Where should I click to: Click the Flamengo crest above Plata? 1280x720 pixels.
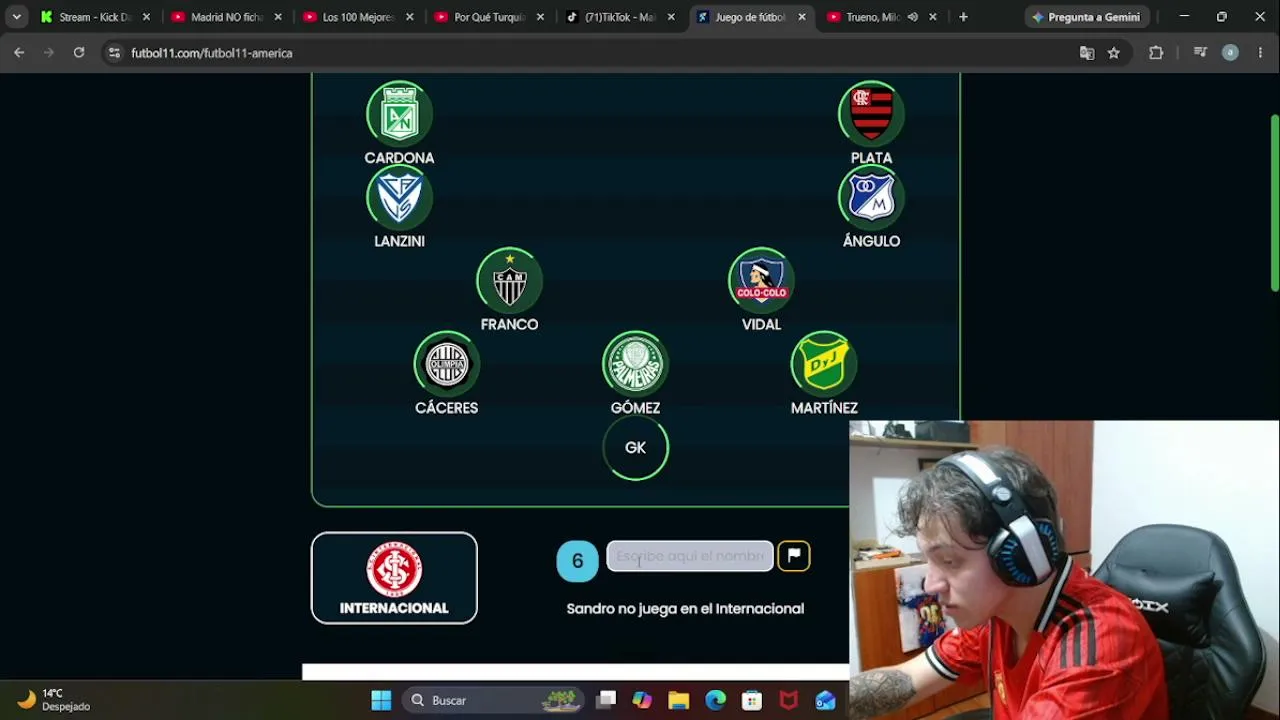pos(871,114)
